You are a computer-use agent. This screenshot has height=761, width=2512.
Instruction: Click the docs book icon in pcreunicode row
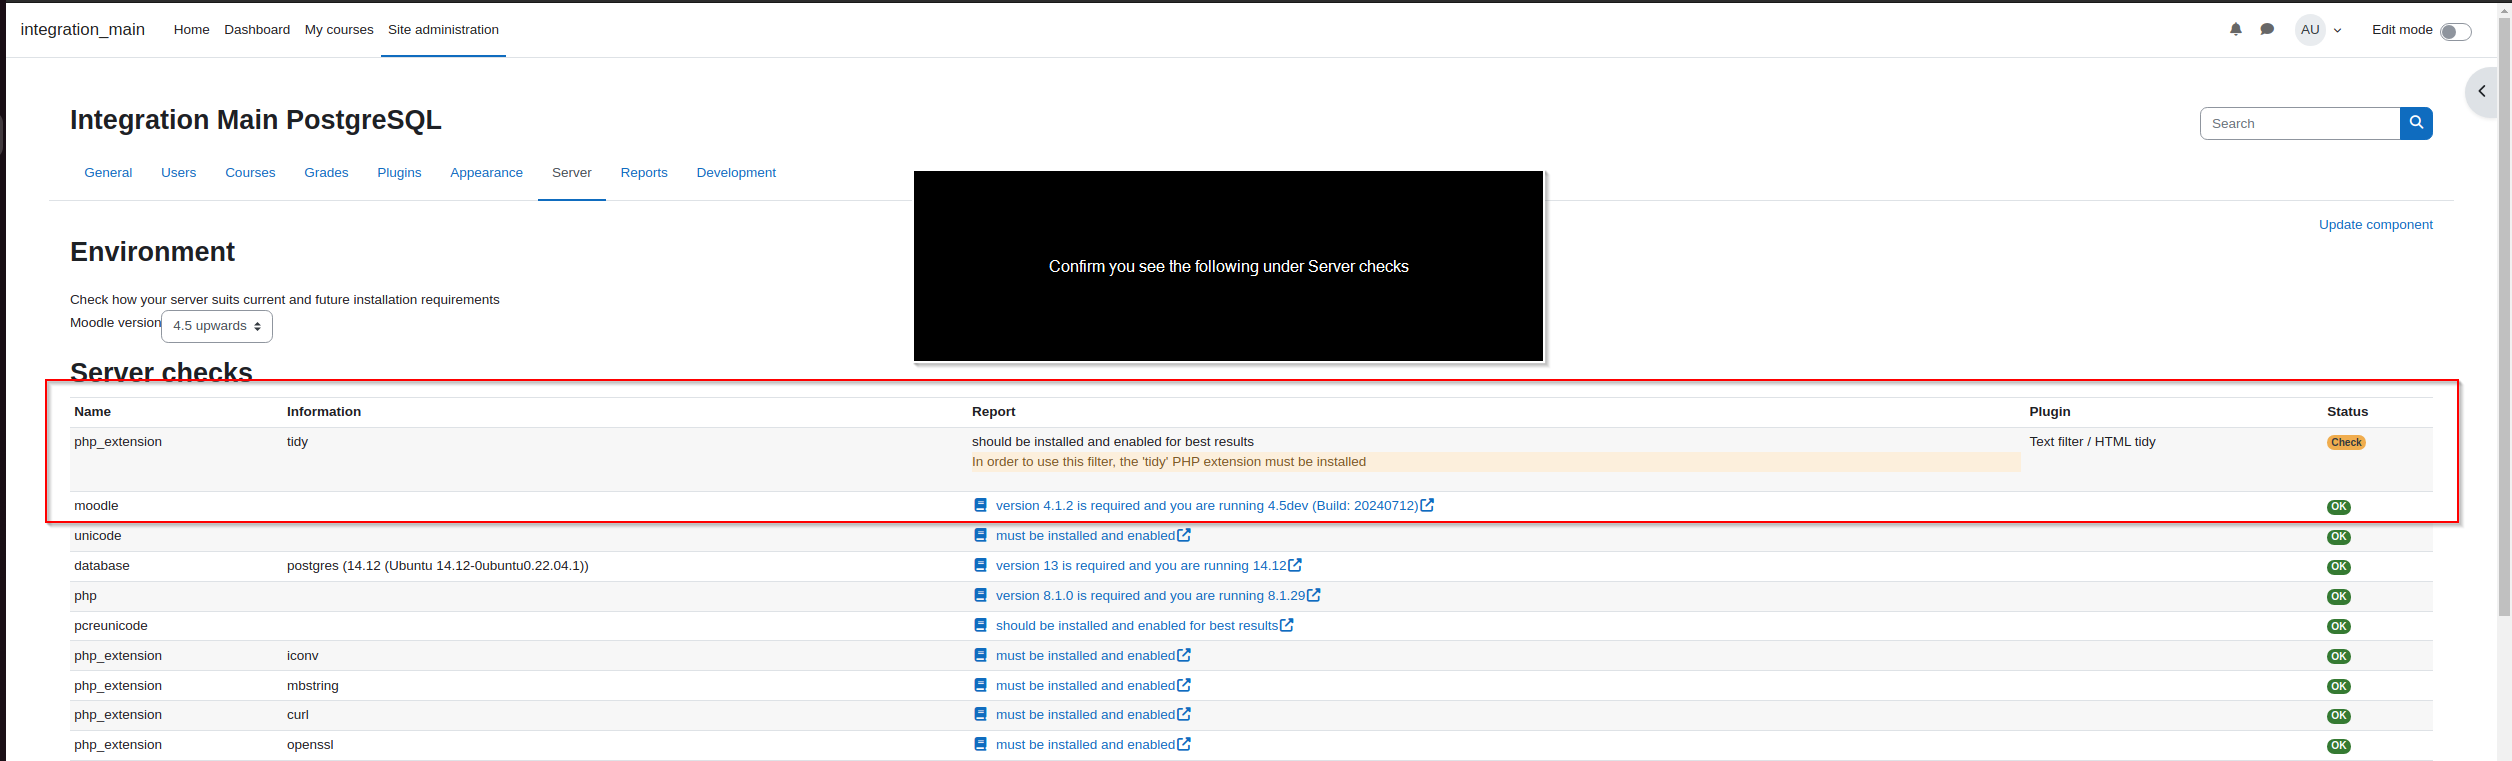[x=980, y=625]
